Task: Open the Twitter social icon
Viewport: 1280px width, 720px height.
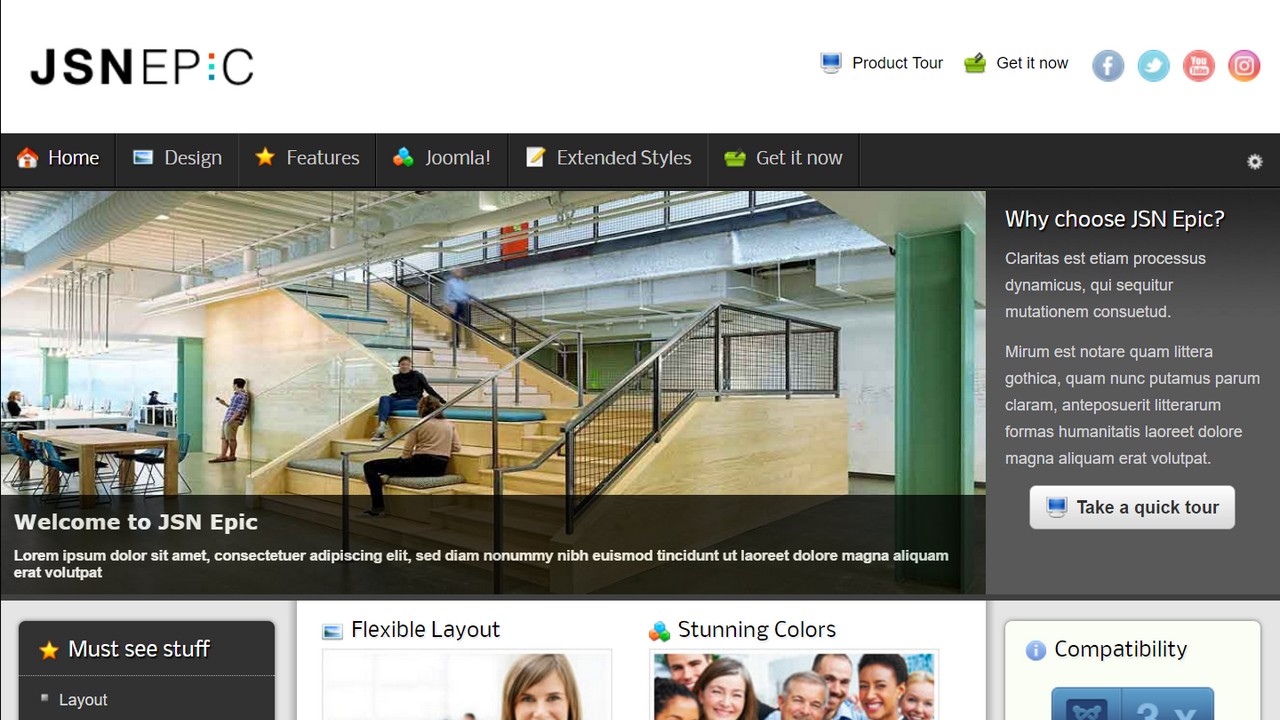Action: click(1153, 66)
